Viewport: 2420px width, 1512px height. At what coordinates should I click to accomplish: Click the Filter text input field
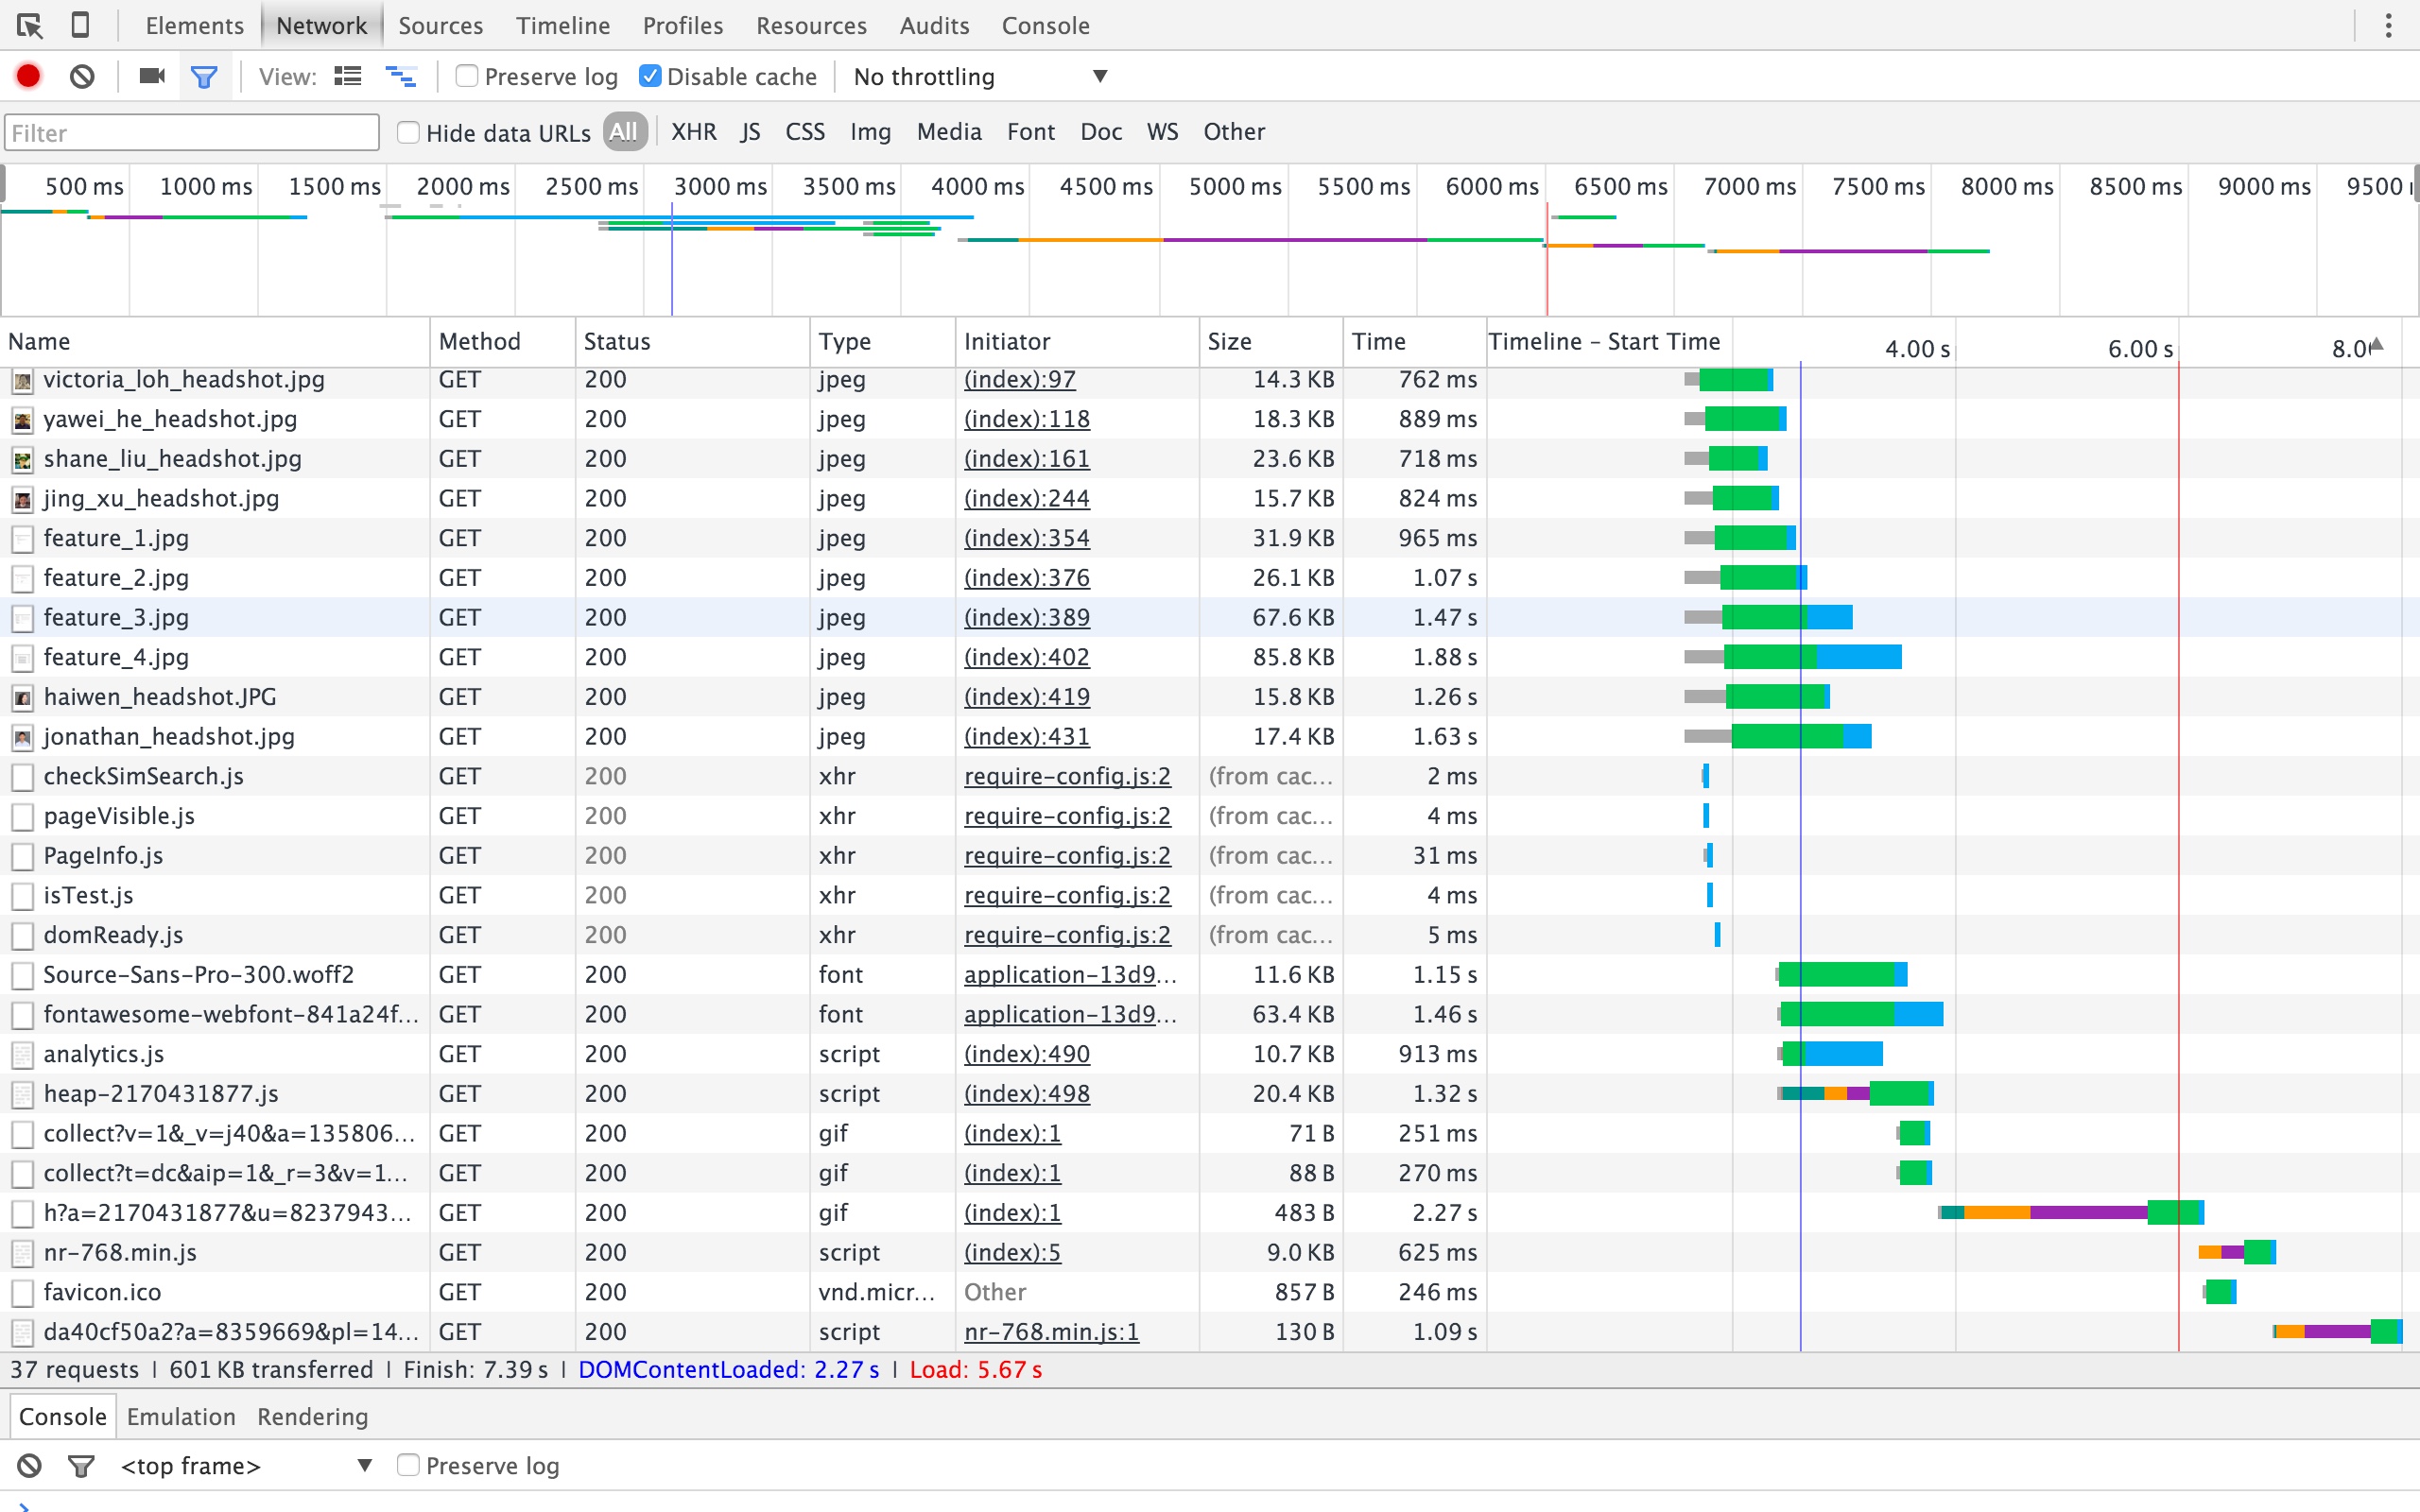[x=192, y=133]
